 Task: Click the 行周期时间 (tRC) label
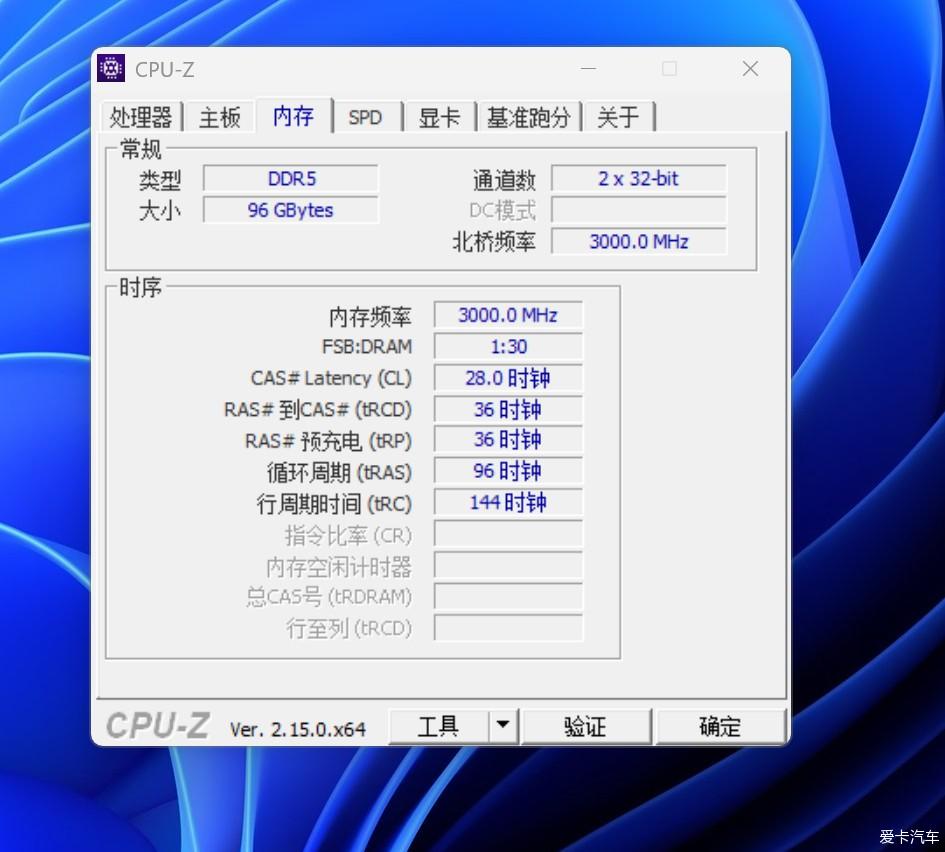coord(334,504)
